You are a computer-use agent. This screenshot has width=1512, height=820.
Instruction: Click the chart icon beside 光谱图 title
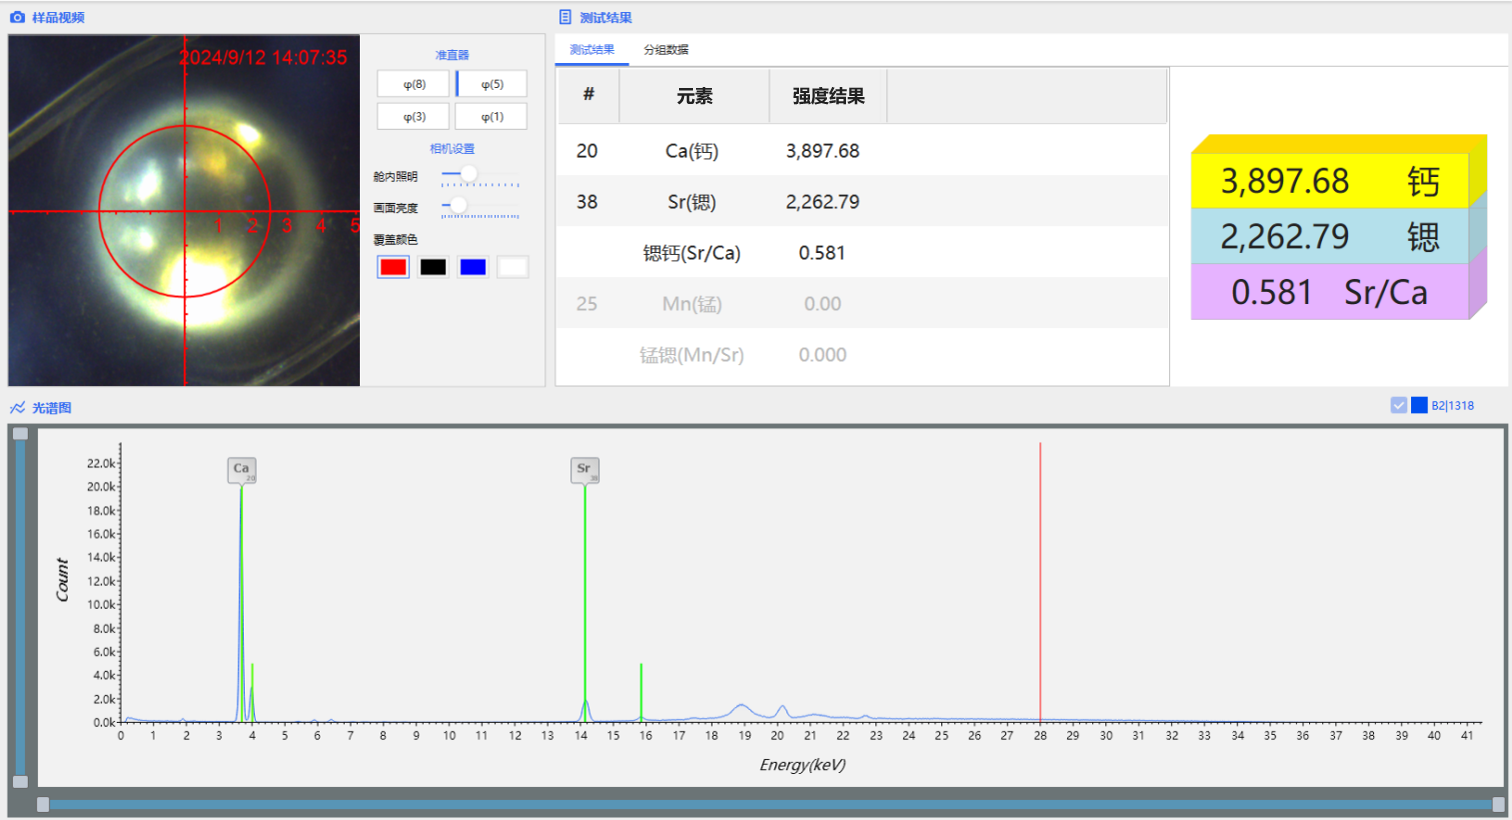point(17,408)
